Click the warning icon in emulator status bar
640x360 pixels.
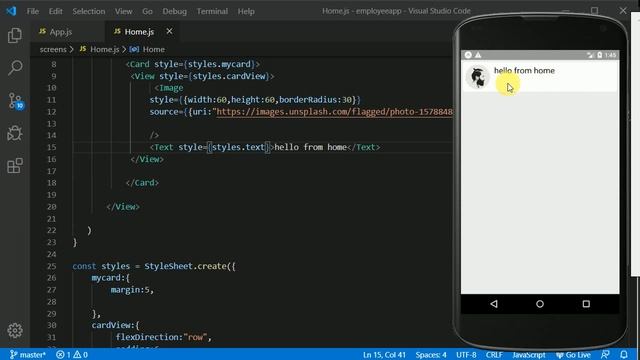click(478, 55)
